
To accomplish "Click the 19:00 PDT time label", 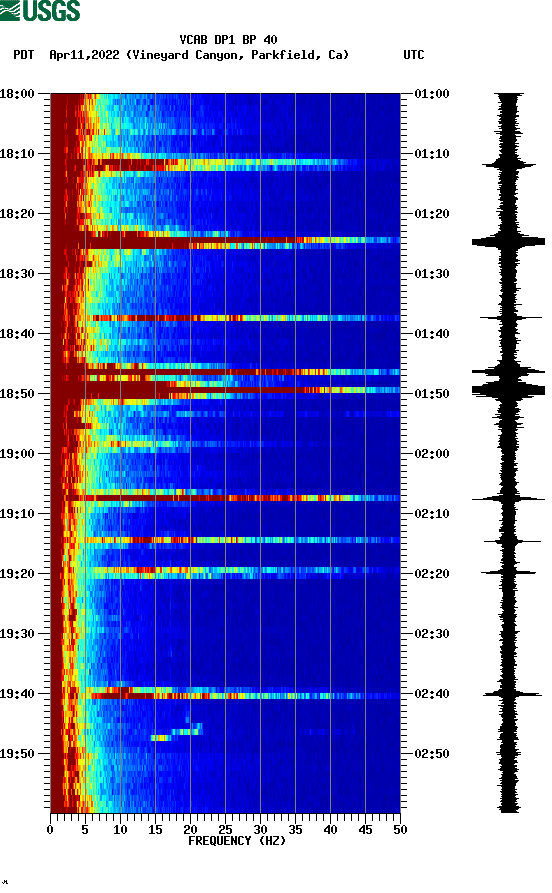I will click(17, 454).
